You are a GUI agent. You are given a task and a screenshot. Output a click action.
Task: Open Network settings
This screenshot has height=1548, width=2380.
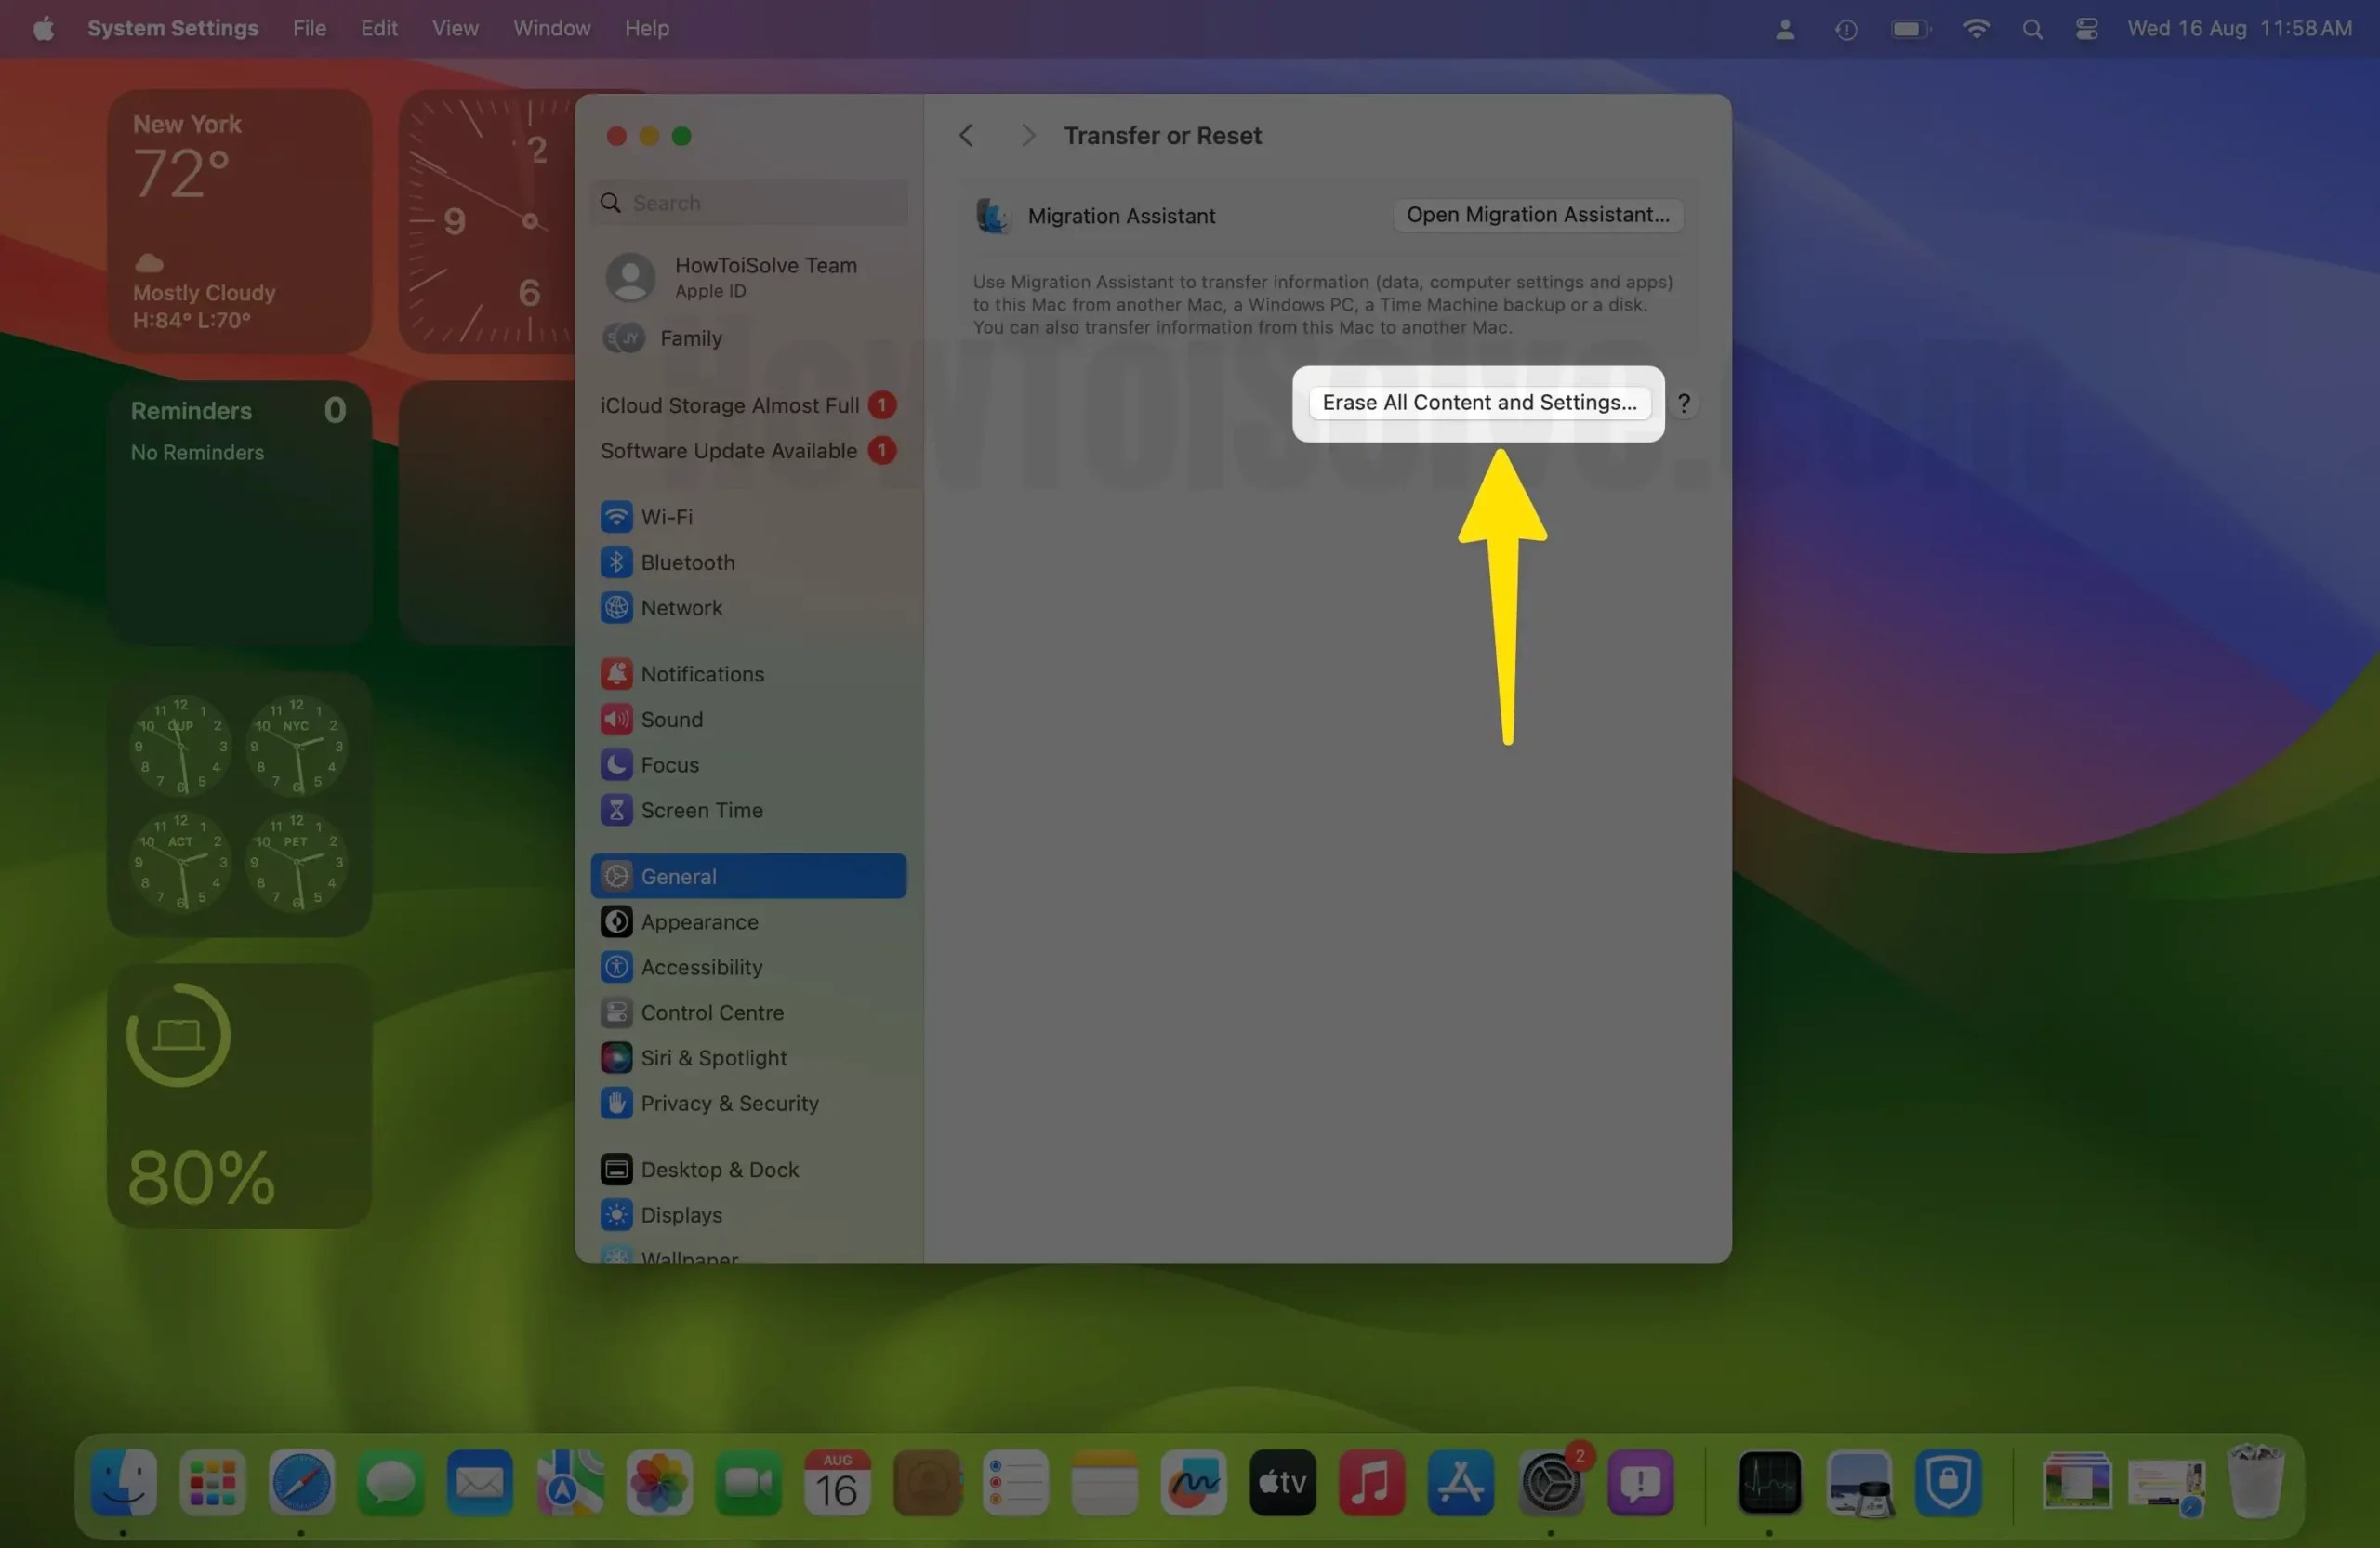click(681, 608)
